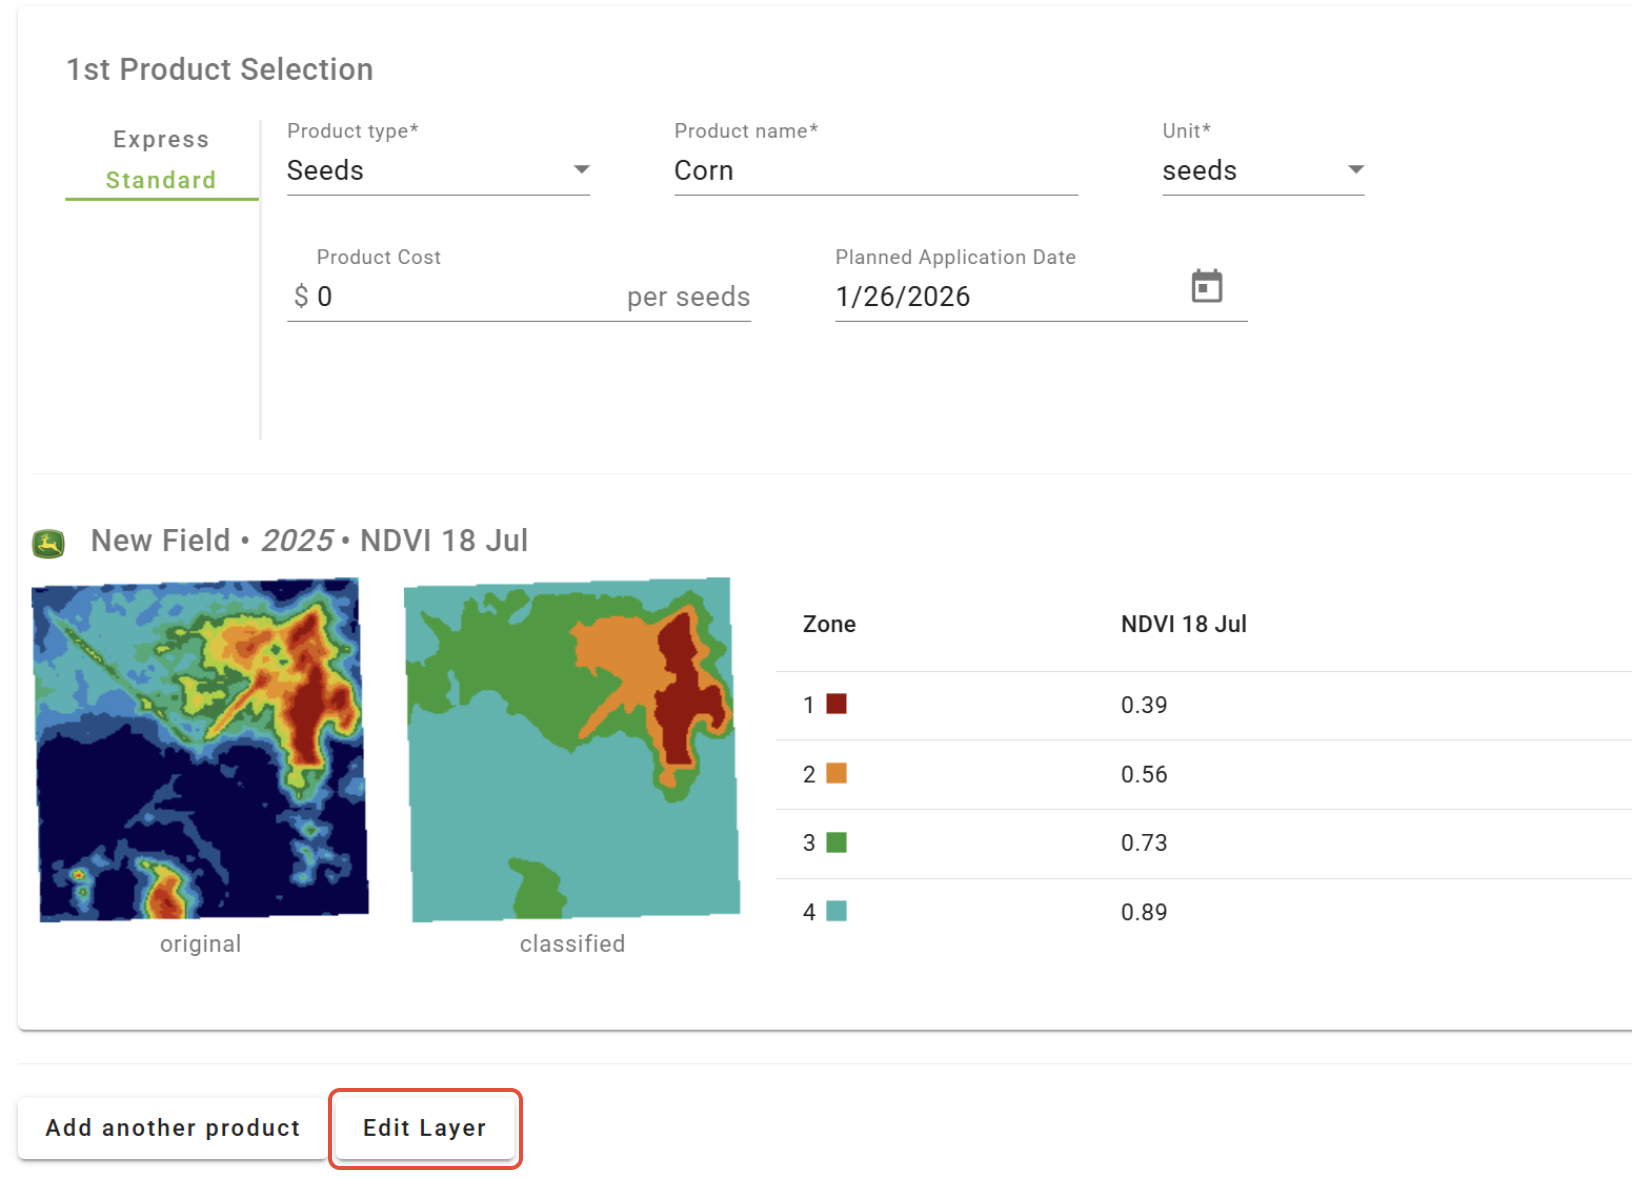Select the Standard tab
Viewport: 1632px width, 1179px height.
coord(161,180)
